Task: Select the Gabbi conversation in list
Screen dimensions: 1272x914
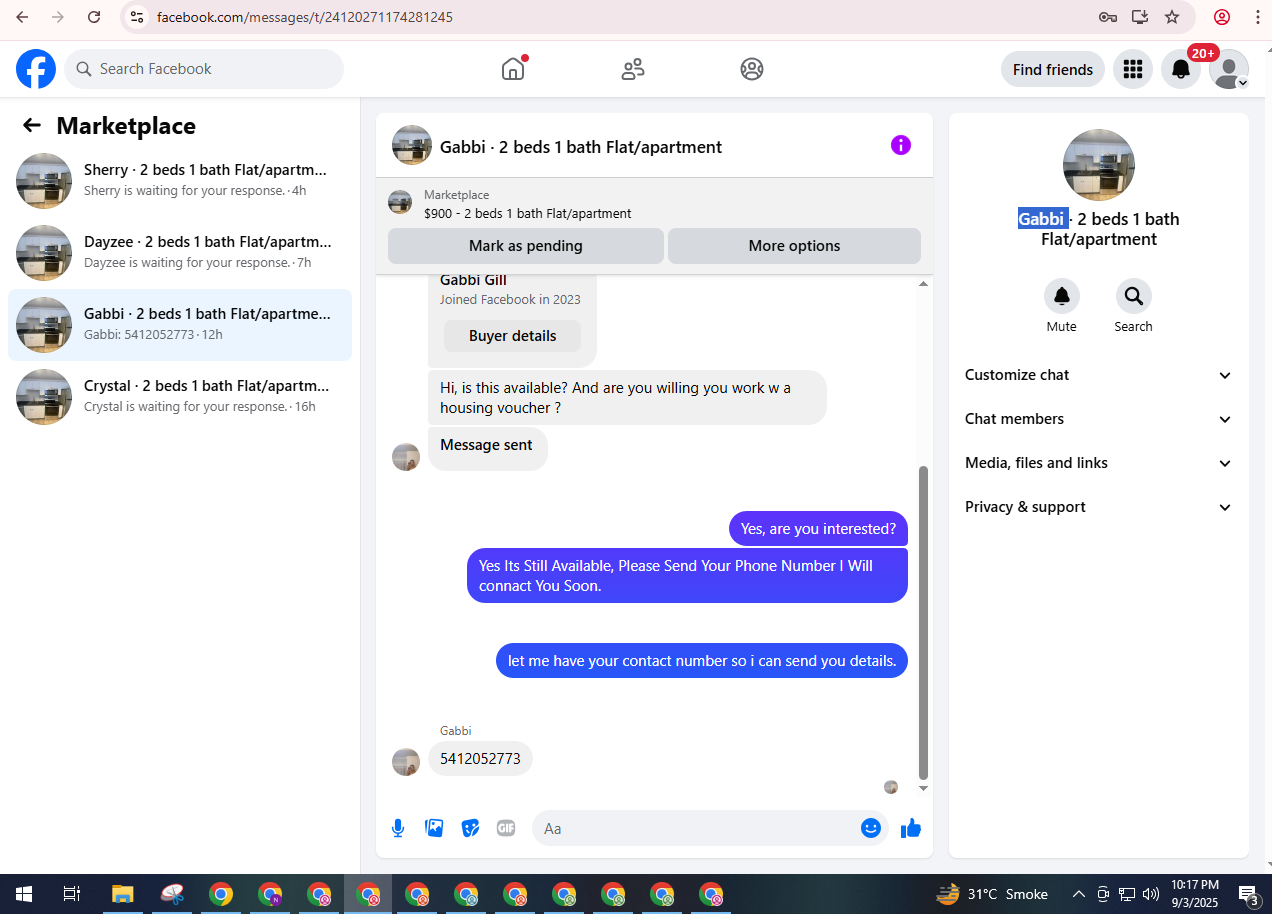Action: tap(180, 325)
